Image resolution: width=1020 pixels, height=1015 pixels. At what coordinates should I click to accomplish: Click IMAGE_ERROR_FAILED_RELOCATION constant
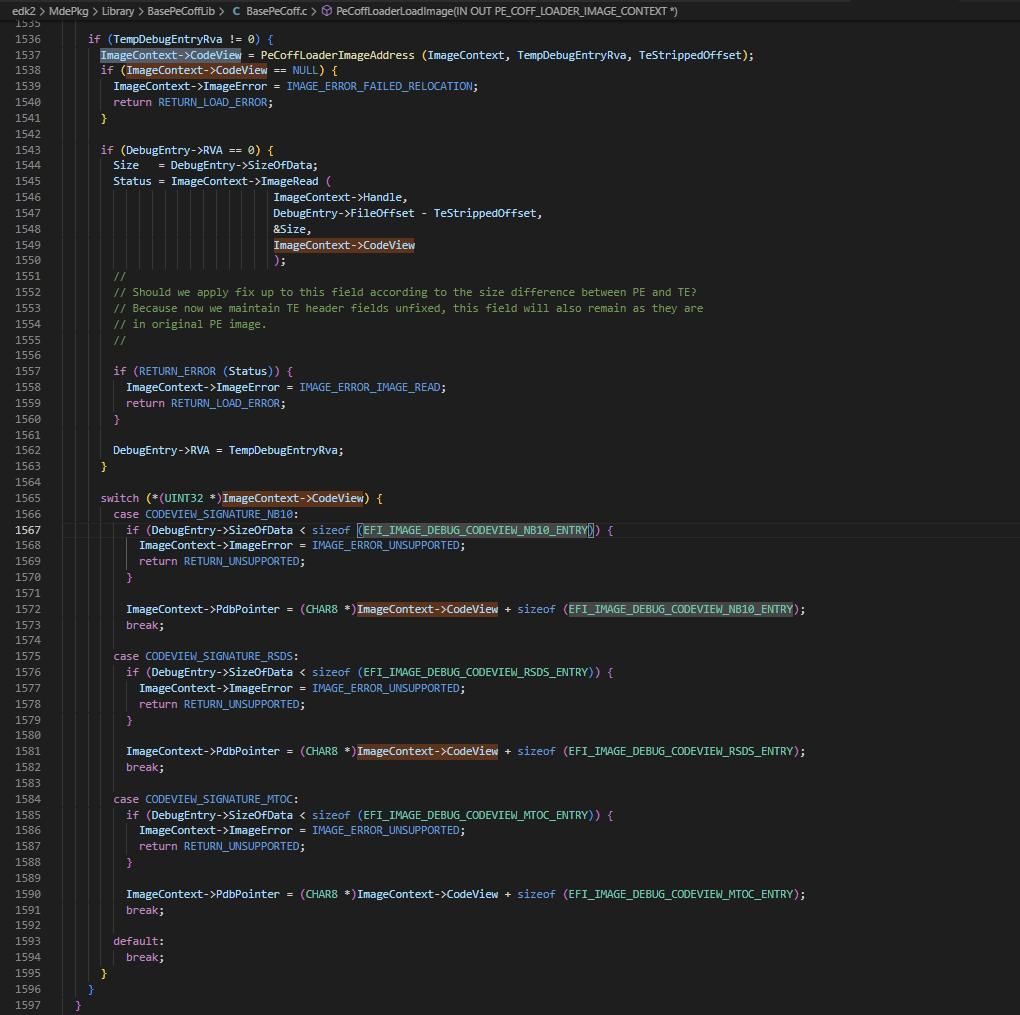click(379, 86)
